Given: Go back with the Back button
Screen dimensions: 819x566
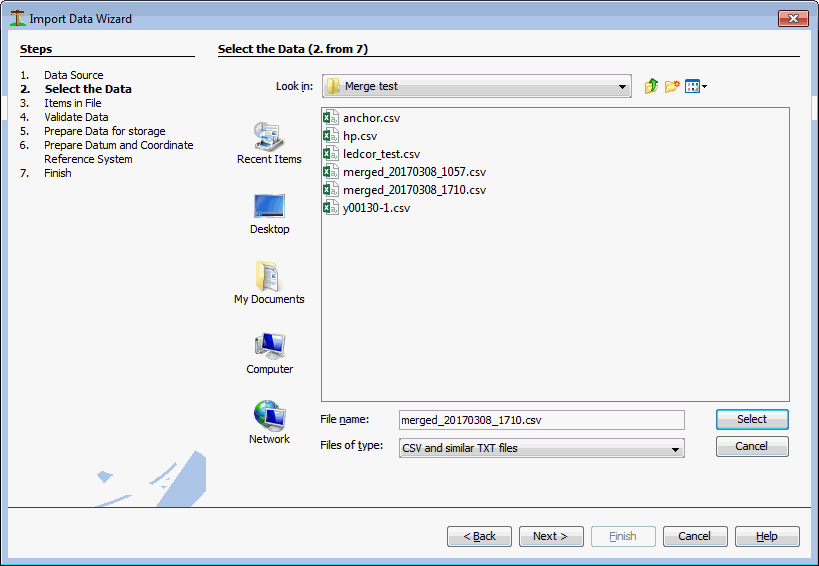Looking at the screenshot, I should pos(479,536).
